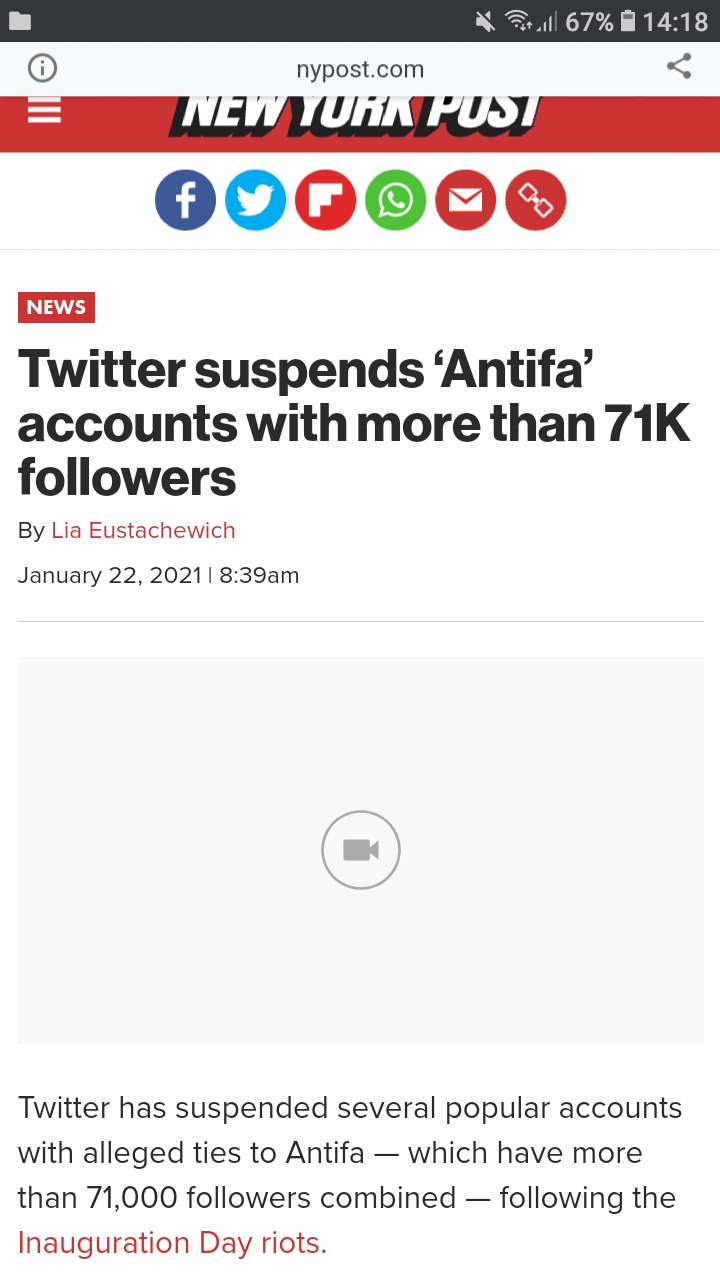Image resolution: width=720 pixels, height=1280 pixels.
Task: Share article on WhatsApp
Action: (396, 201)
